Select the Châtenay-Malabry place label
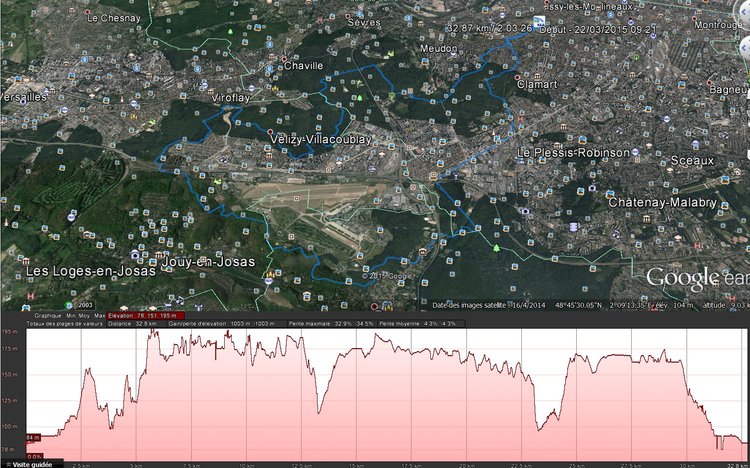The width and height of the screenshot is (750, 468). 662,202
